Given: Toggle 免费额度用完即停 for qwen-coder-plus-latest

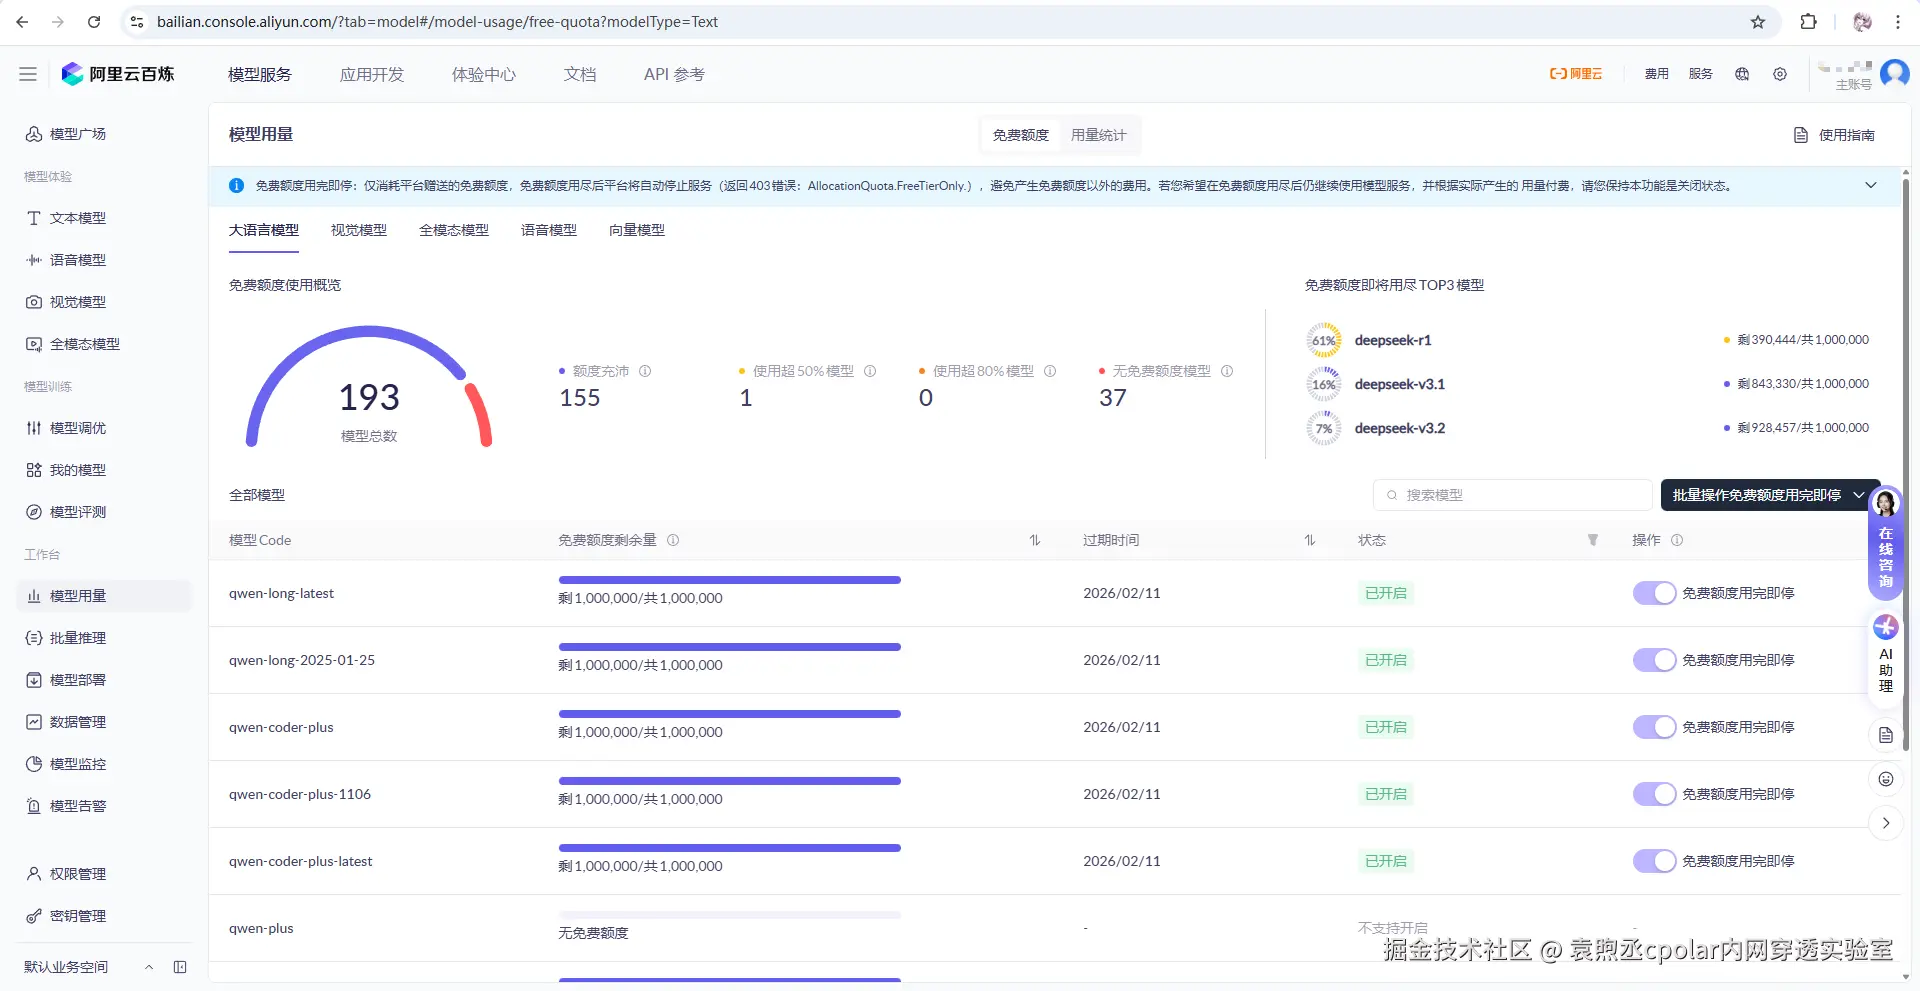Looking at the screenshot, I should point(1654,861).
